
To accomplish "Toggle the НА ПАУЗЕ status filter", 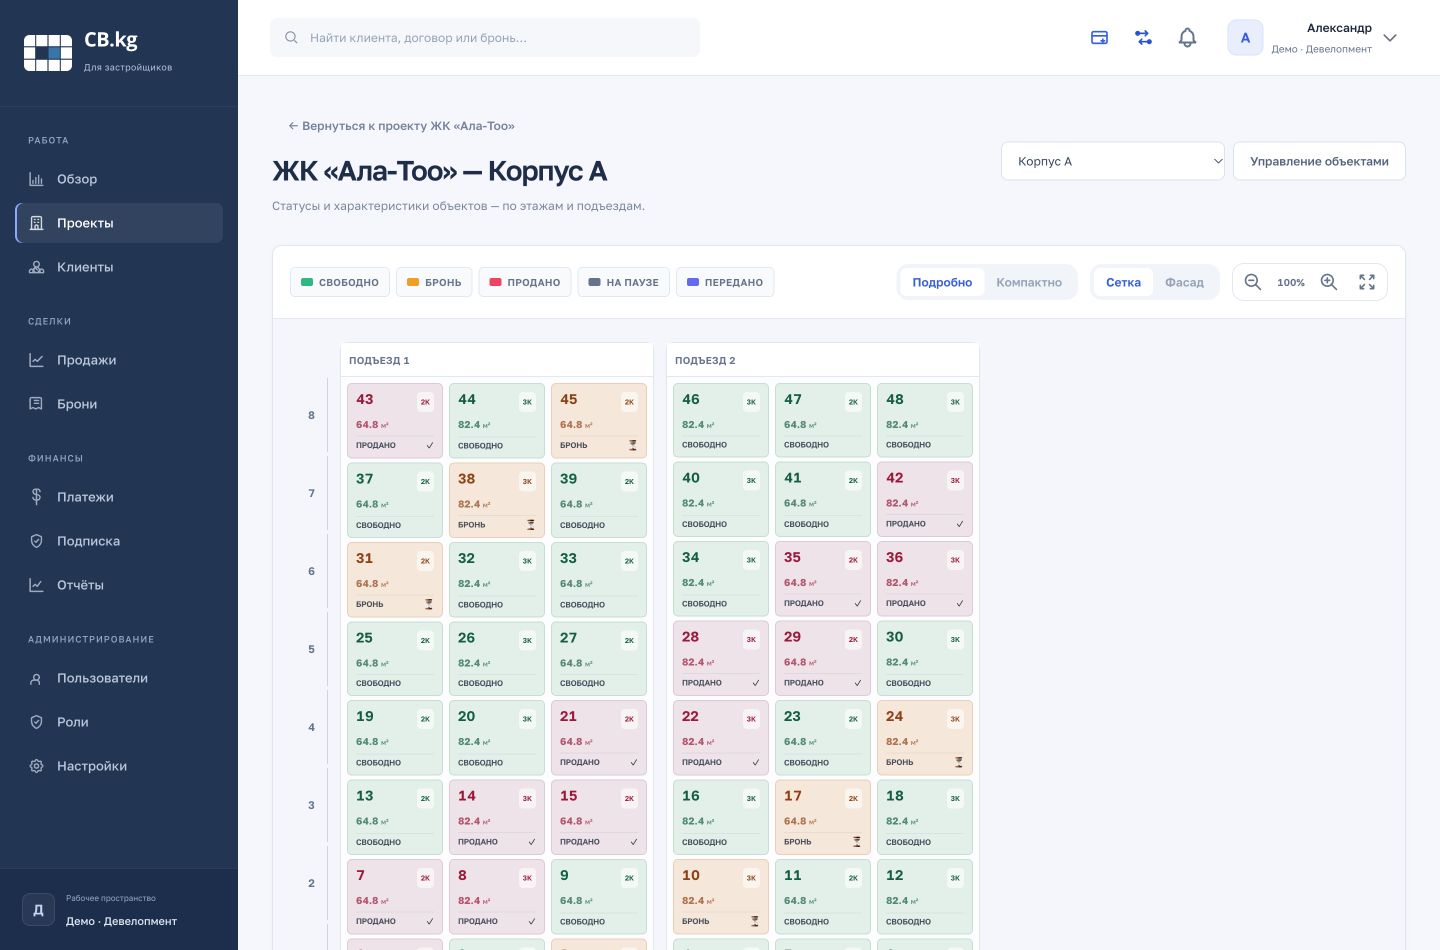I will click(624, 282).
